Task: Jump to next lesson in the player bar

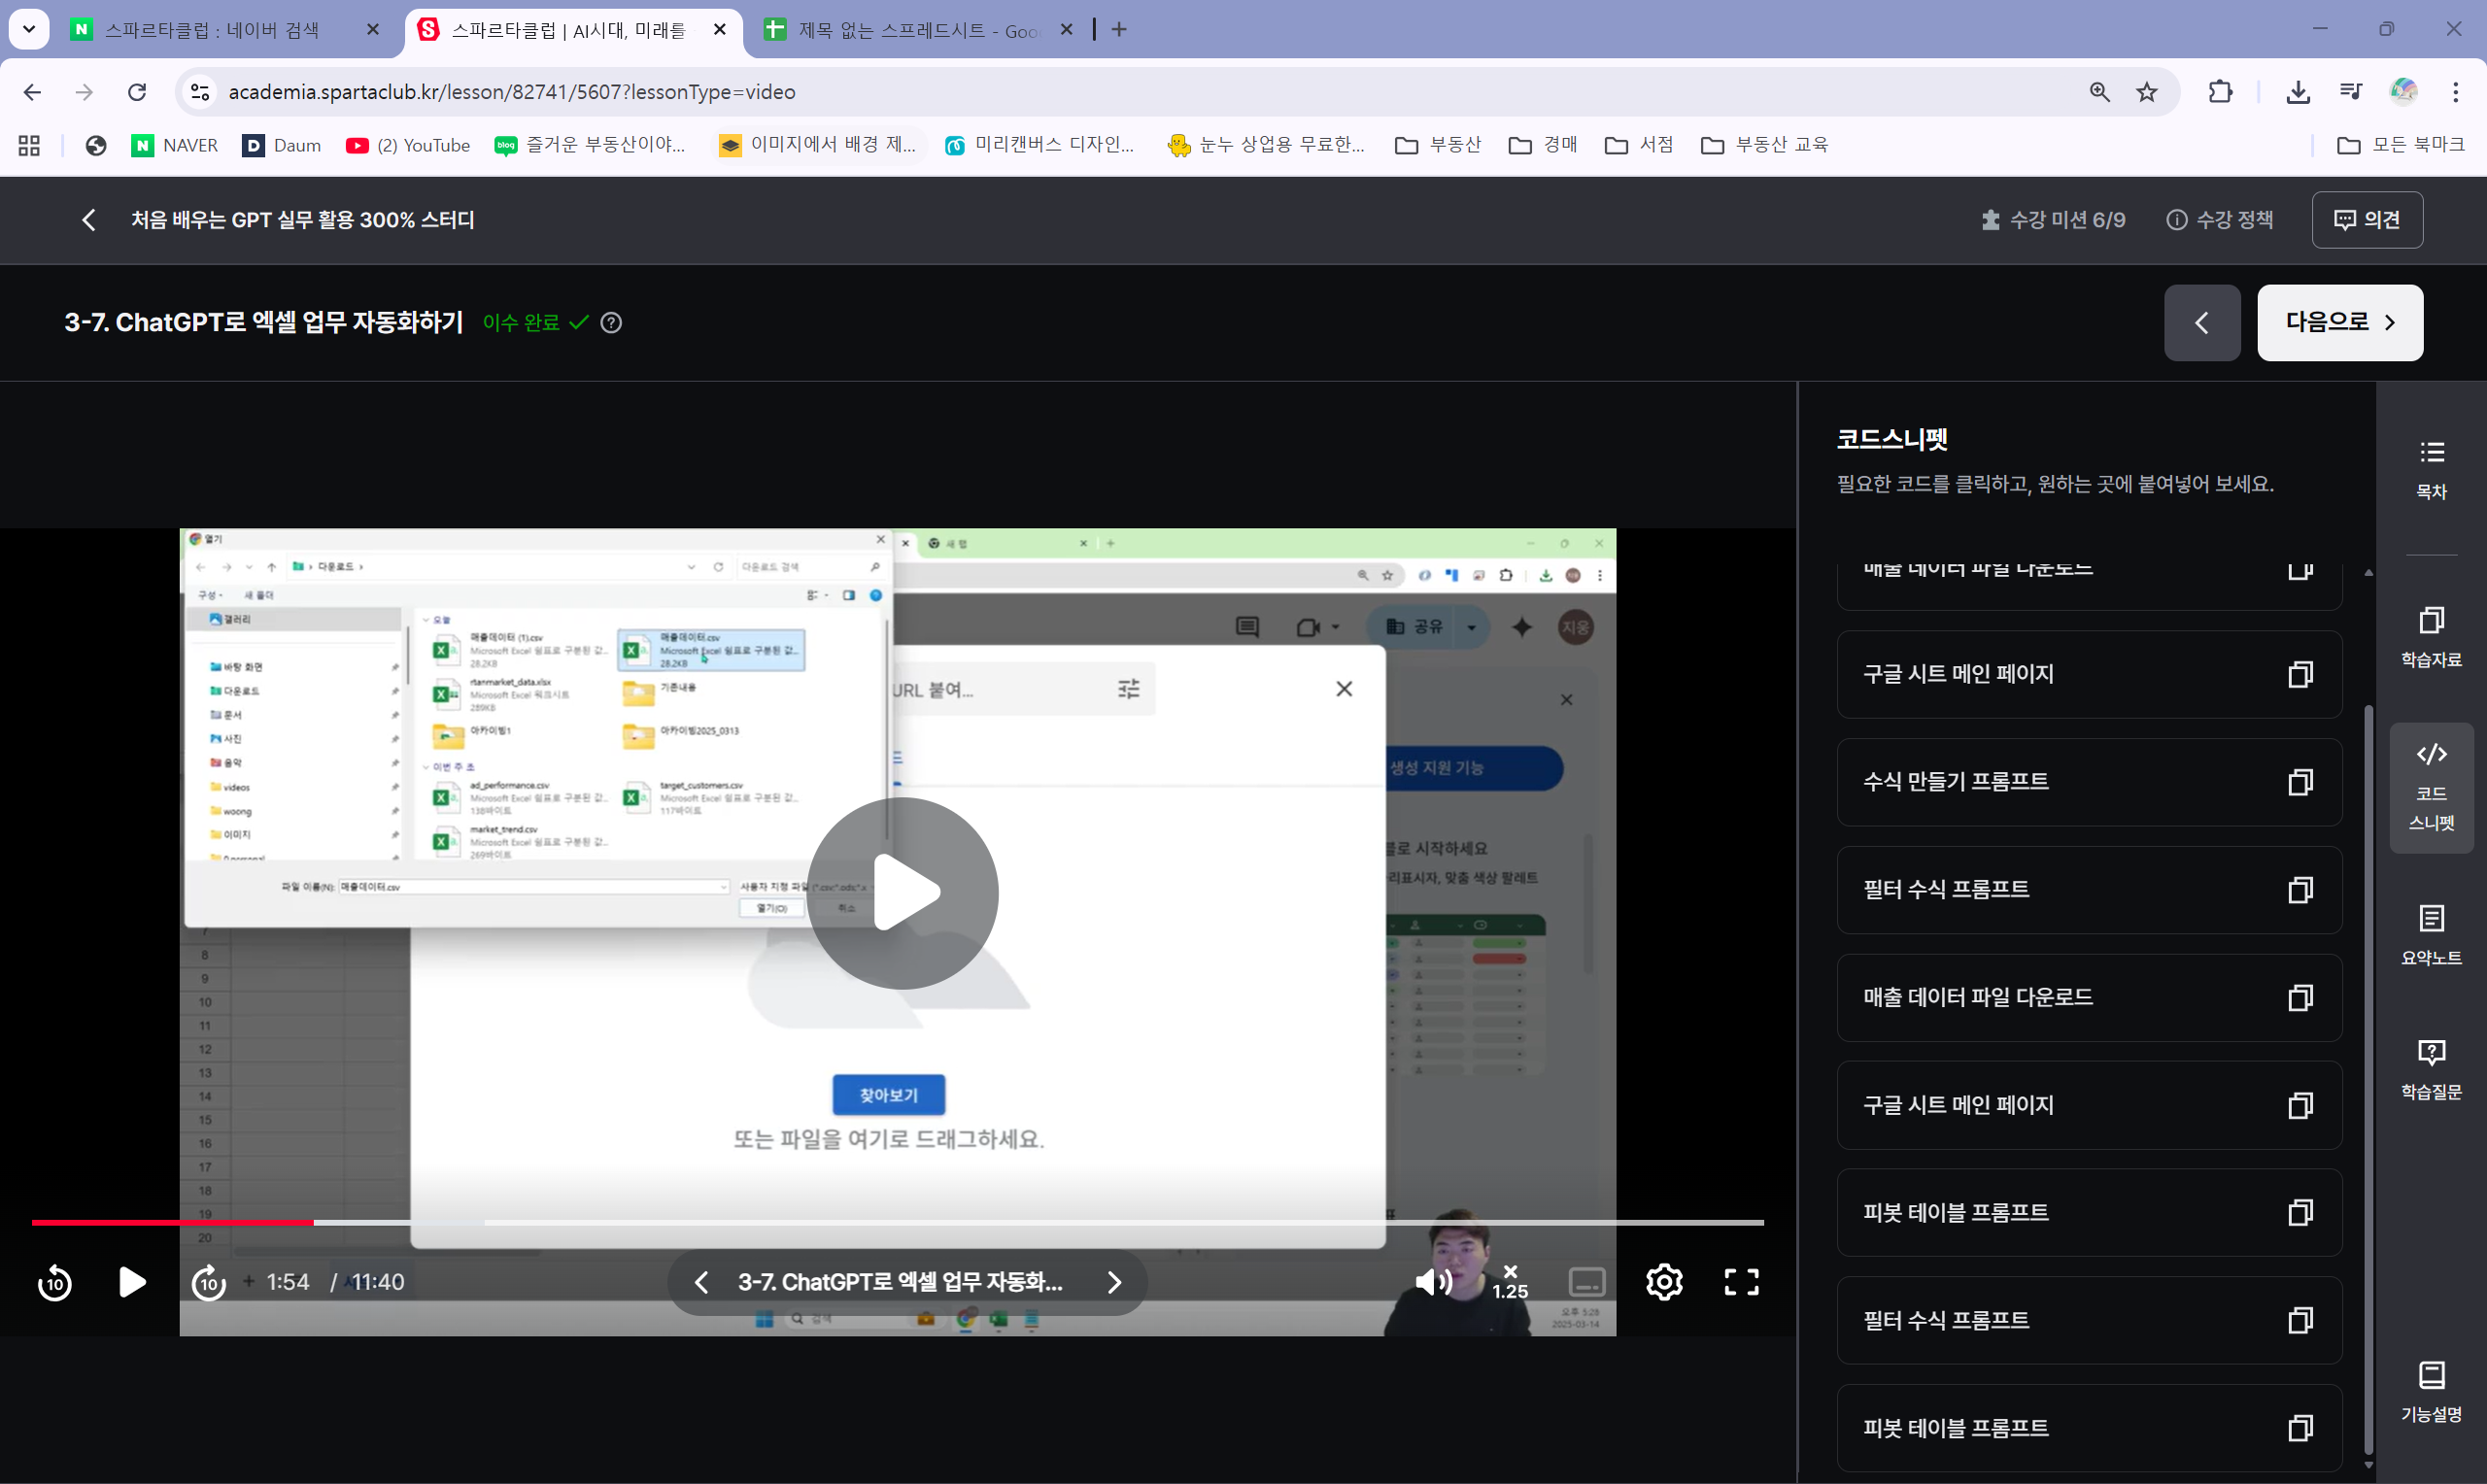Action: [1114, 1282]
